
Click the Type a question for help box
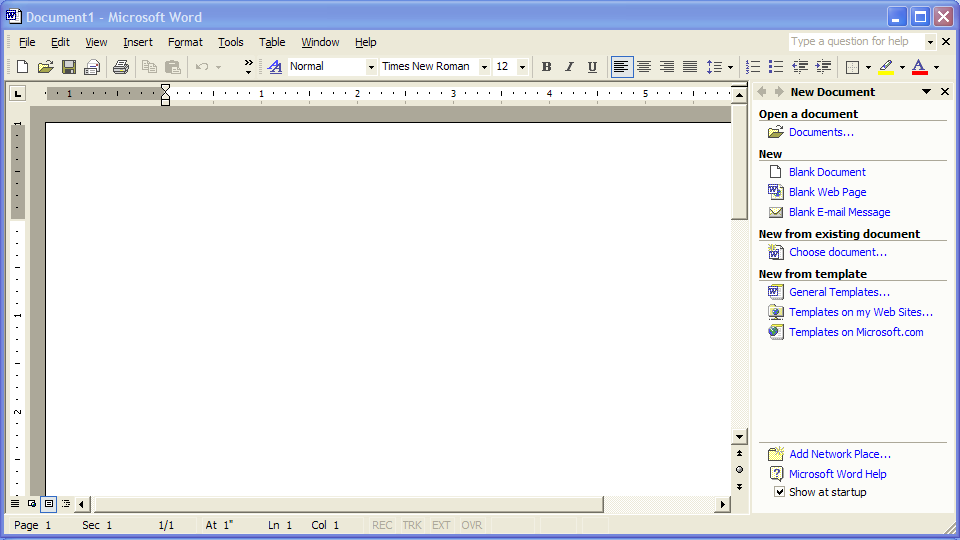coord(855,42)
